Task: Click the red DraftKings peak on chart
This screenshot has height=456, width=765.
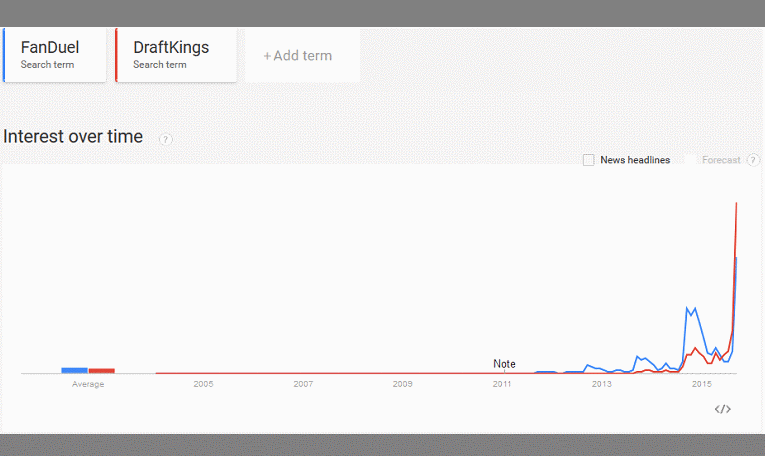Action: [736, 203]
